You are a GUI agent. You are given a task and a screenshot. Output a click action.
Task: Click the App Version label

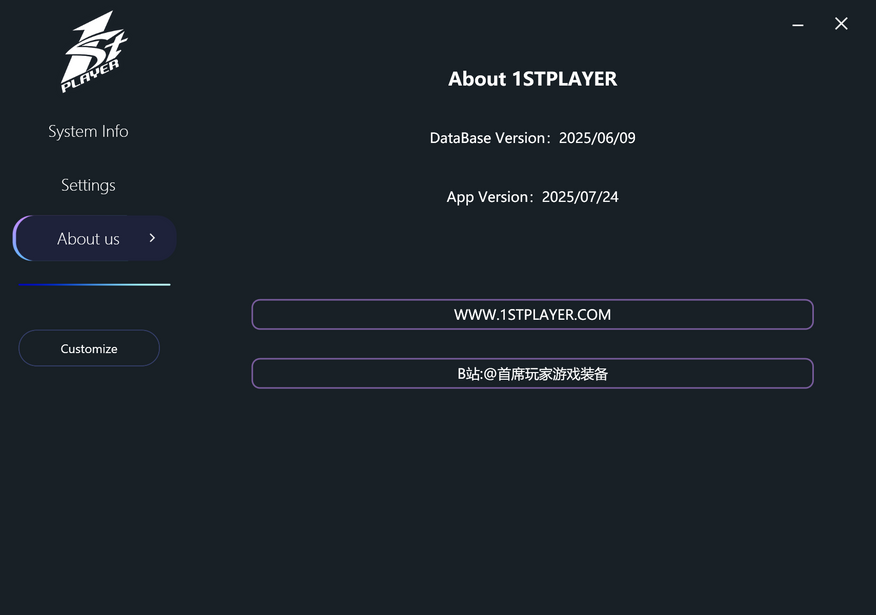[x=489, y=197]
